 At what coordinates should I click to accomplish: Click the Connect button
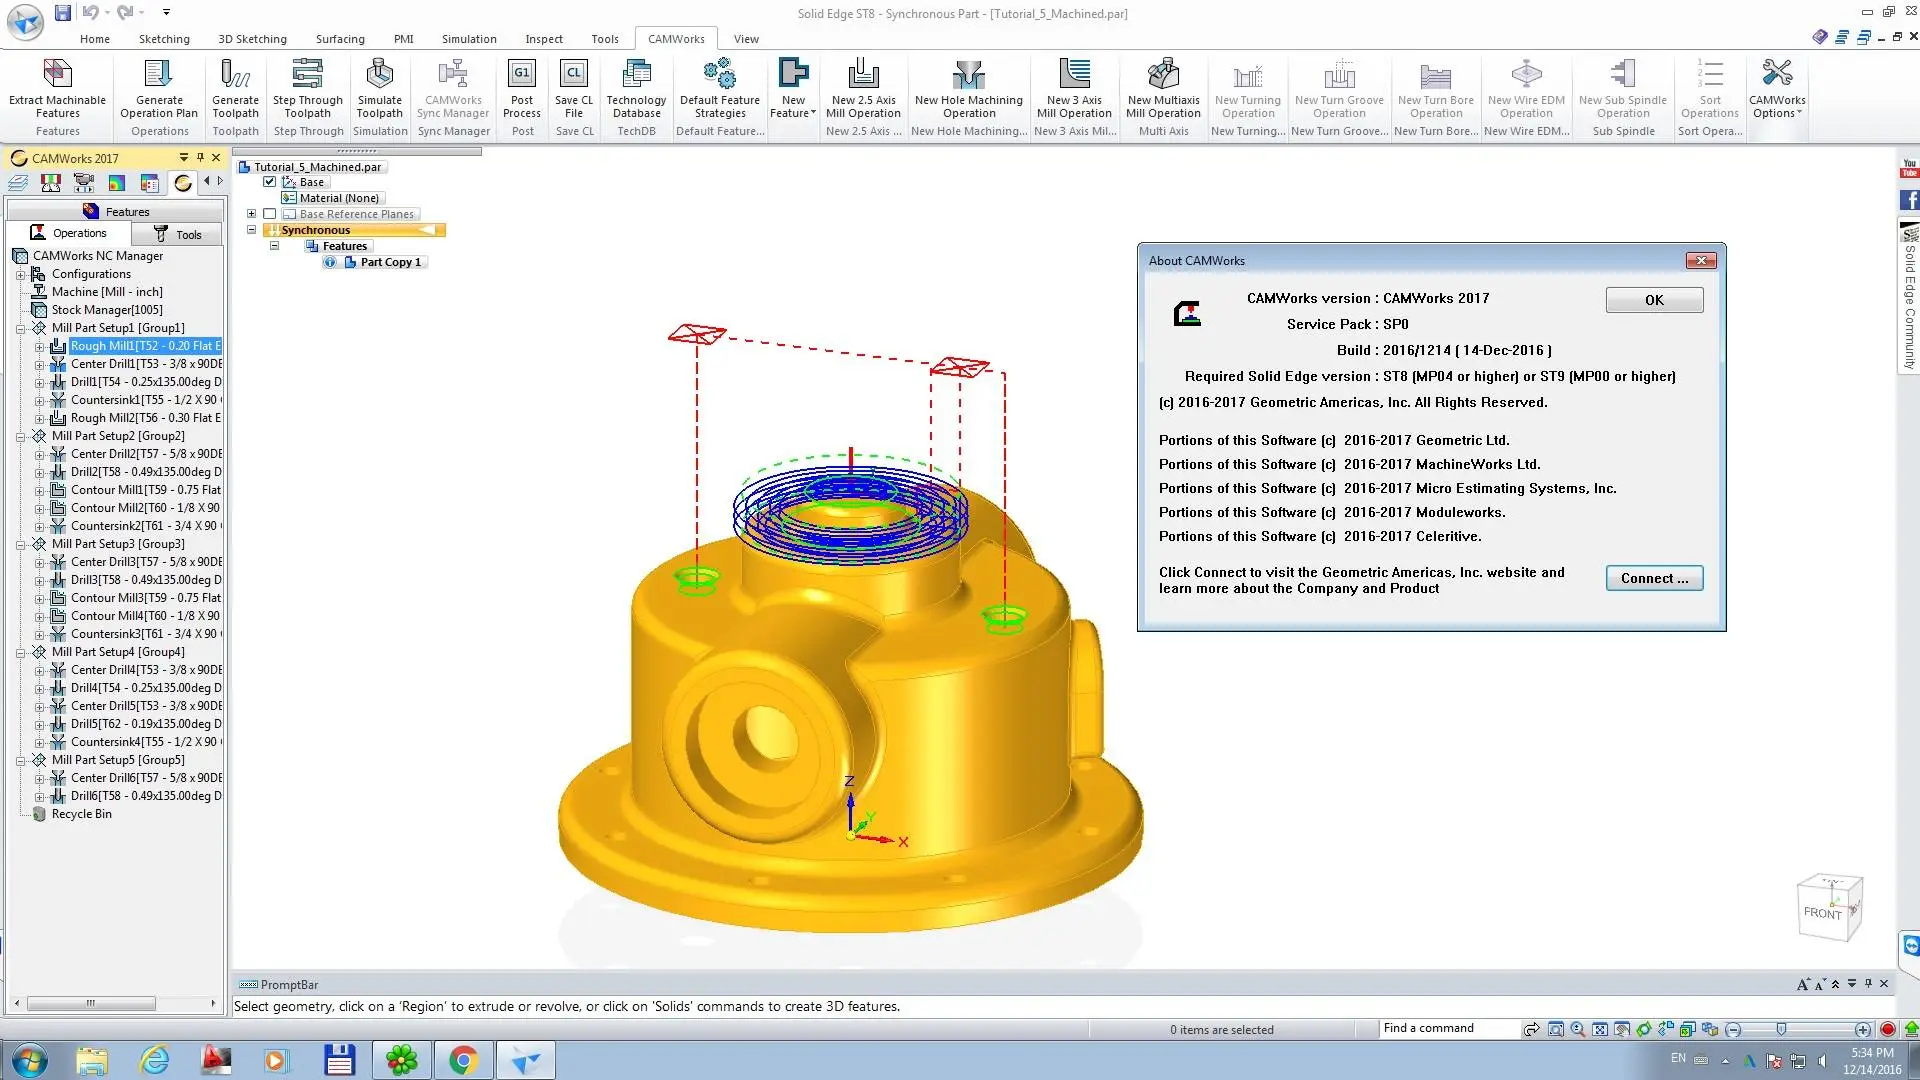coord(1654,578)
